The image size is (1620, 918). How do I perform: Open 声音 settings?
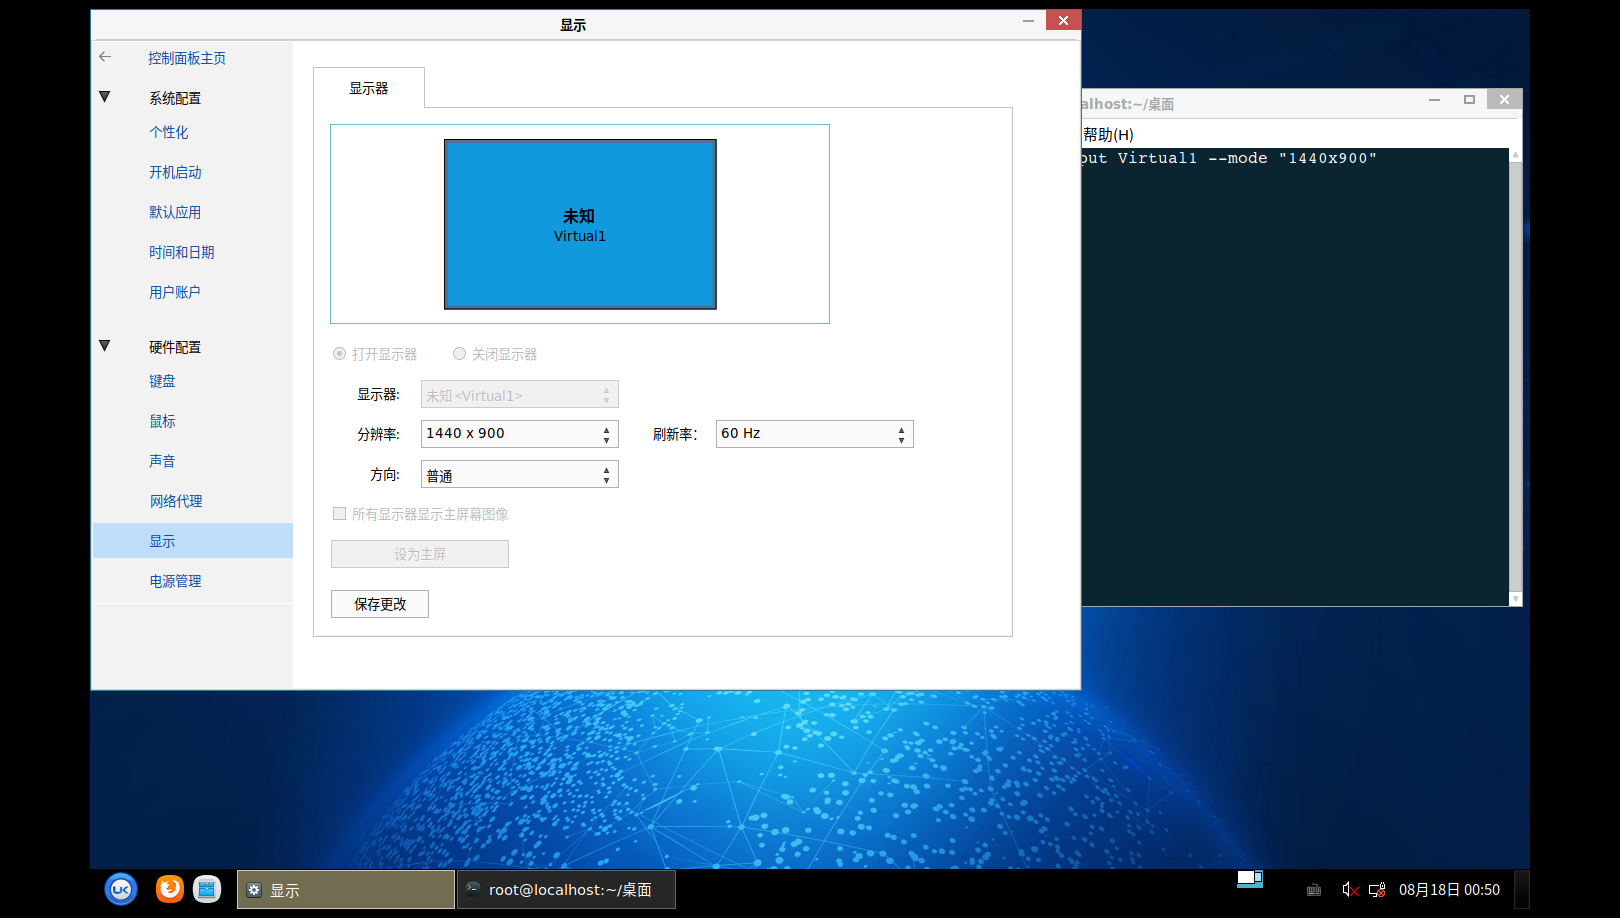pyautogui.click(x=162, y=461)
